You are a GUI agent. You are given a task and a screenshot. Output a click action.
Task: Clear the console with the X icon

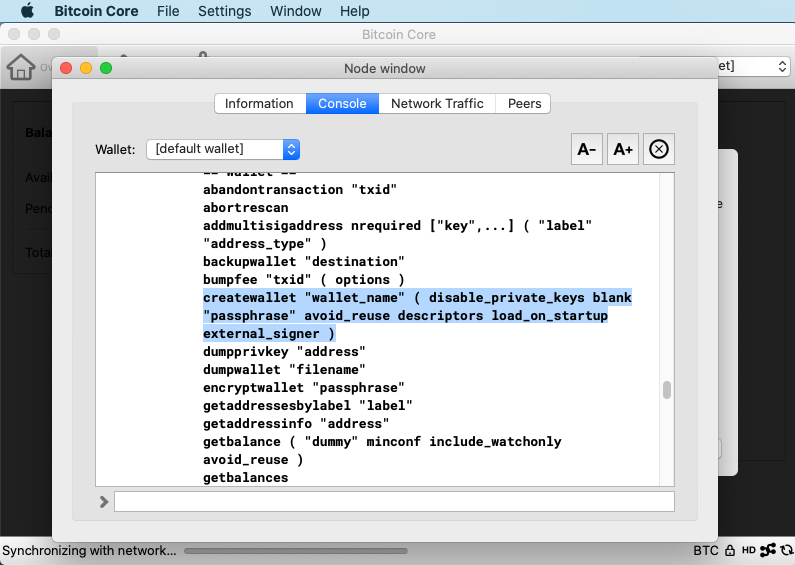659,149
